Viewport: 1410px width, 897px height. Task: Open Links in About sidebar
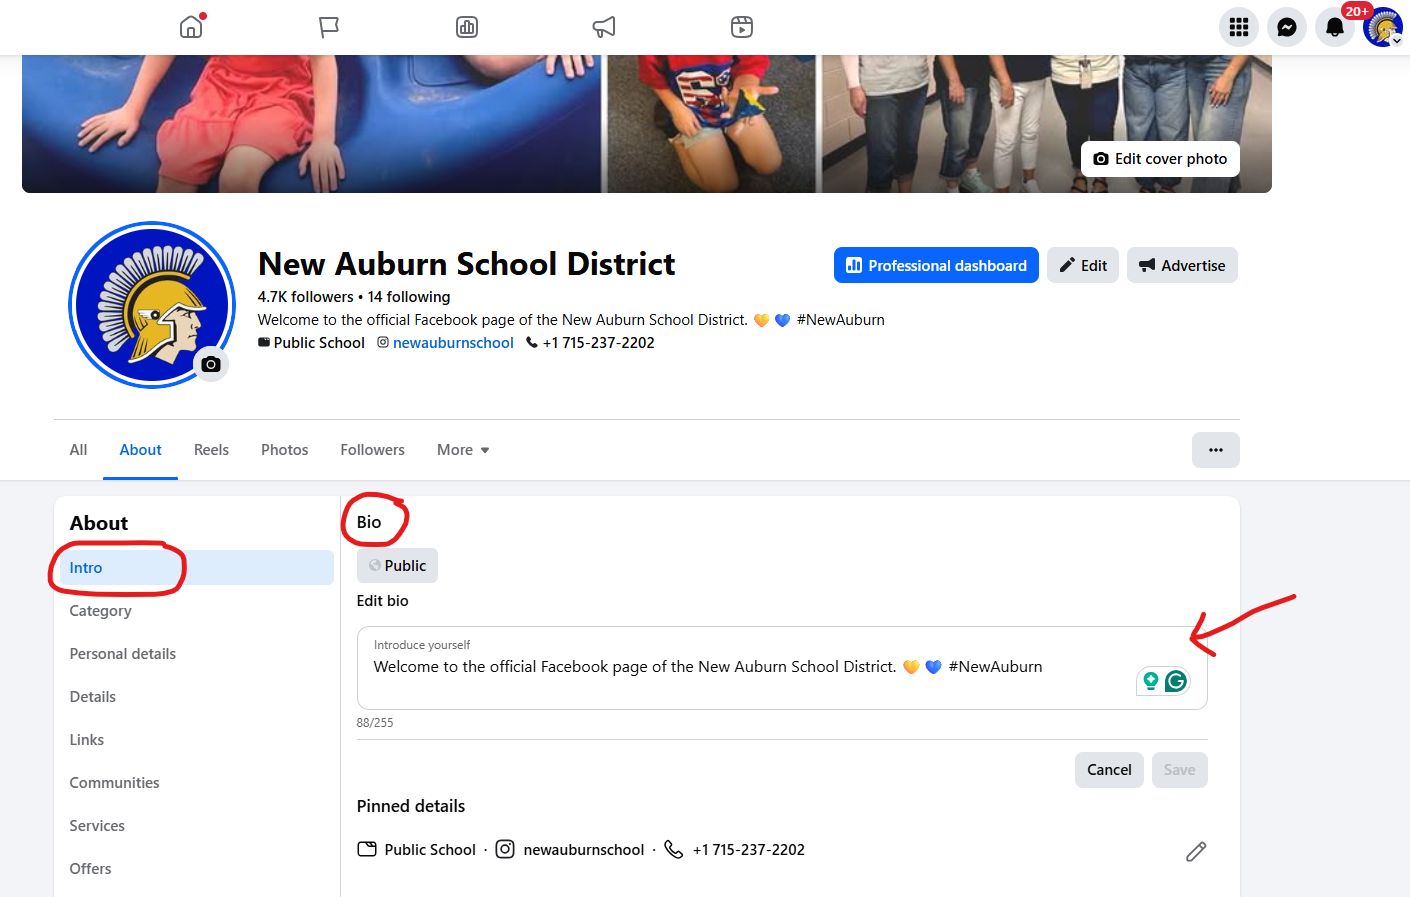(197, 740)
